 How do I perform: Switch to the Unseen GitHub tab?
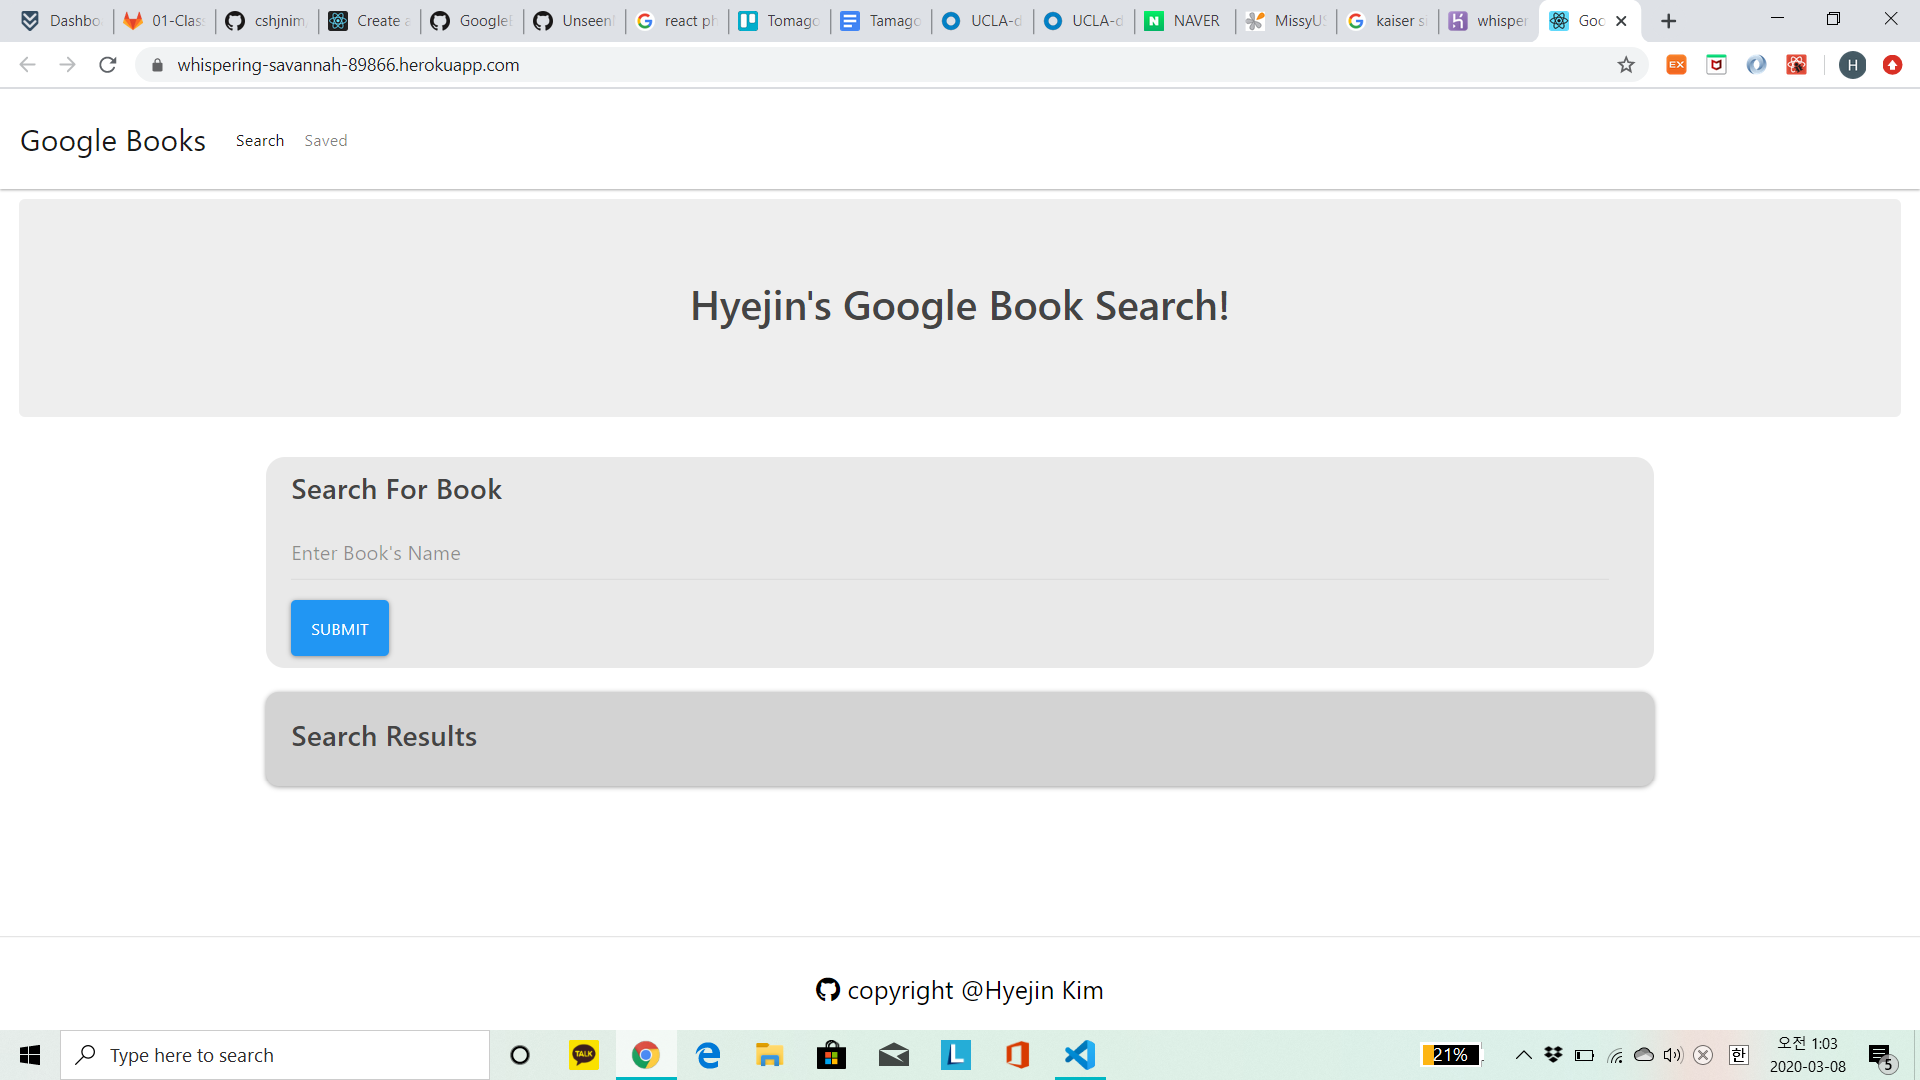click(575, 21)
